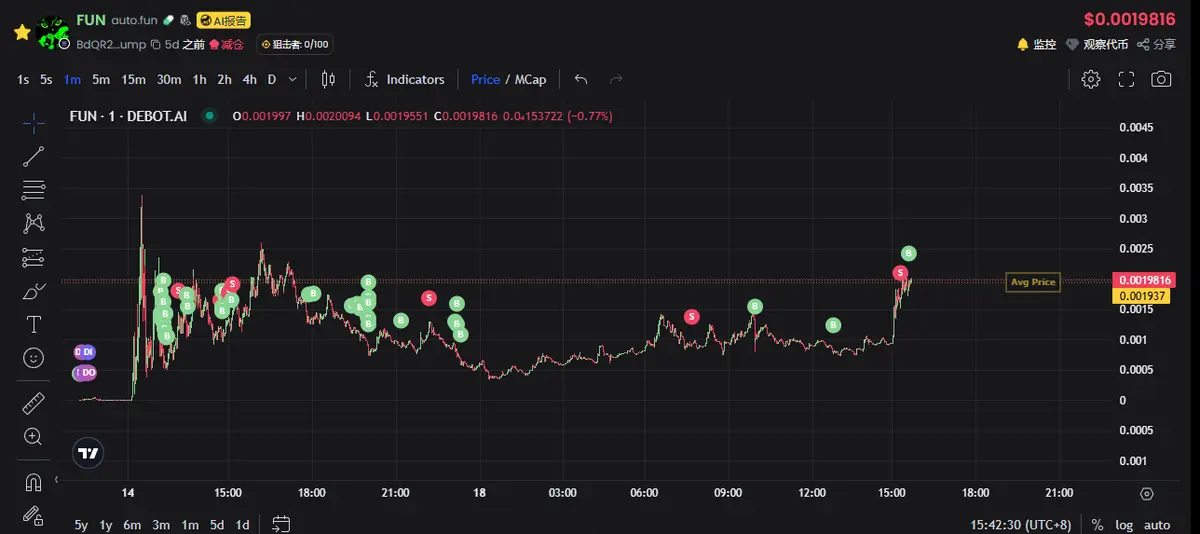Image resolution: width=1200 pixels, height=534 pixels.
Task: Choose the 2h interval
Action: pos(225,79)
